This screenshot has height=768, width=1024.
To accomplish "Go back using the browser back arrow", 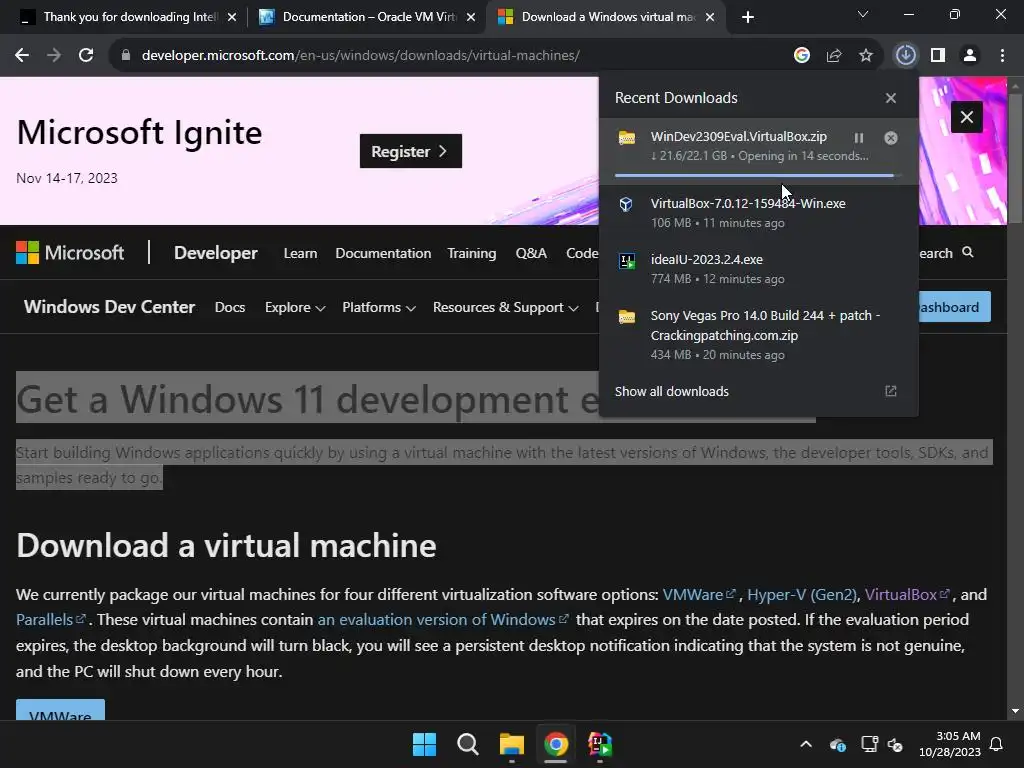I will [x=22, y=56].
